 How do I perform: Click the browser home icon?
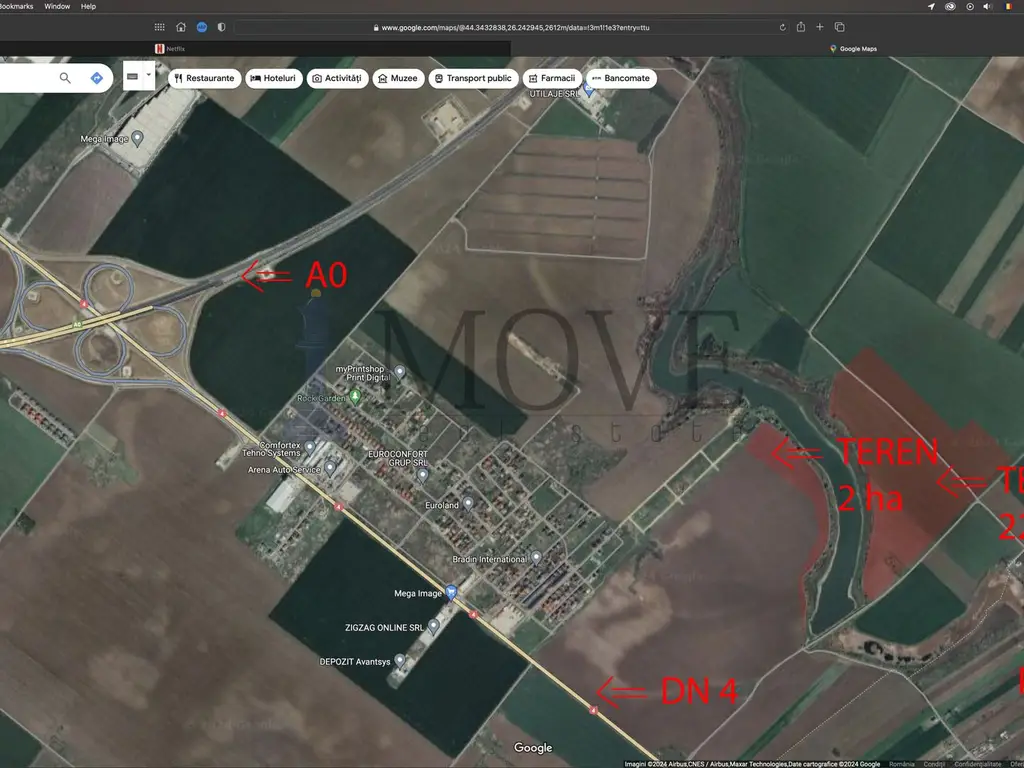pyautogui.click(x=181, y=27)
